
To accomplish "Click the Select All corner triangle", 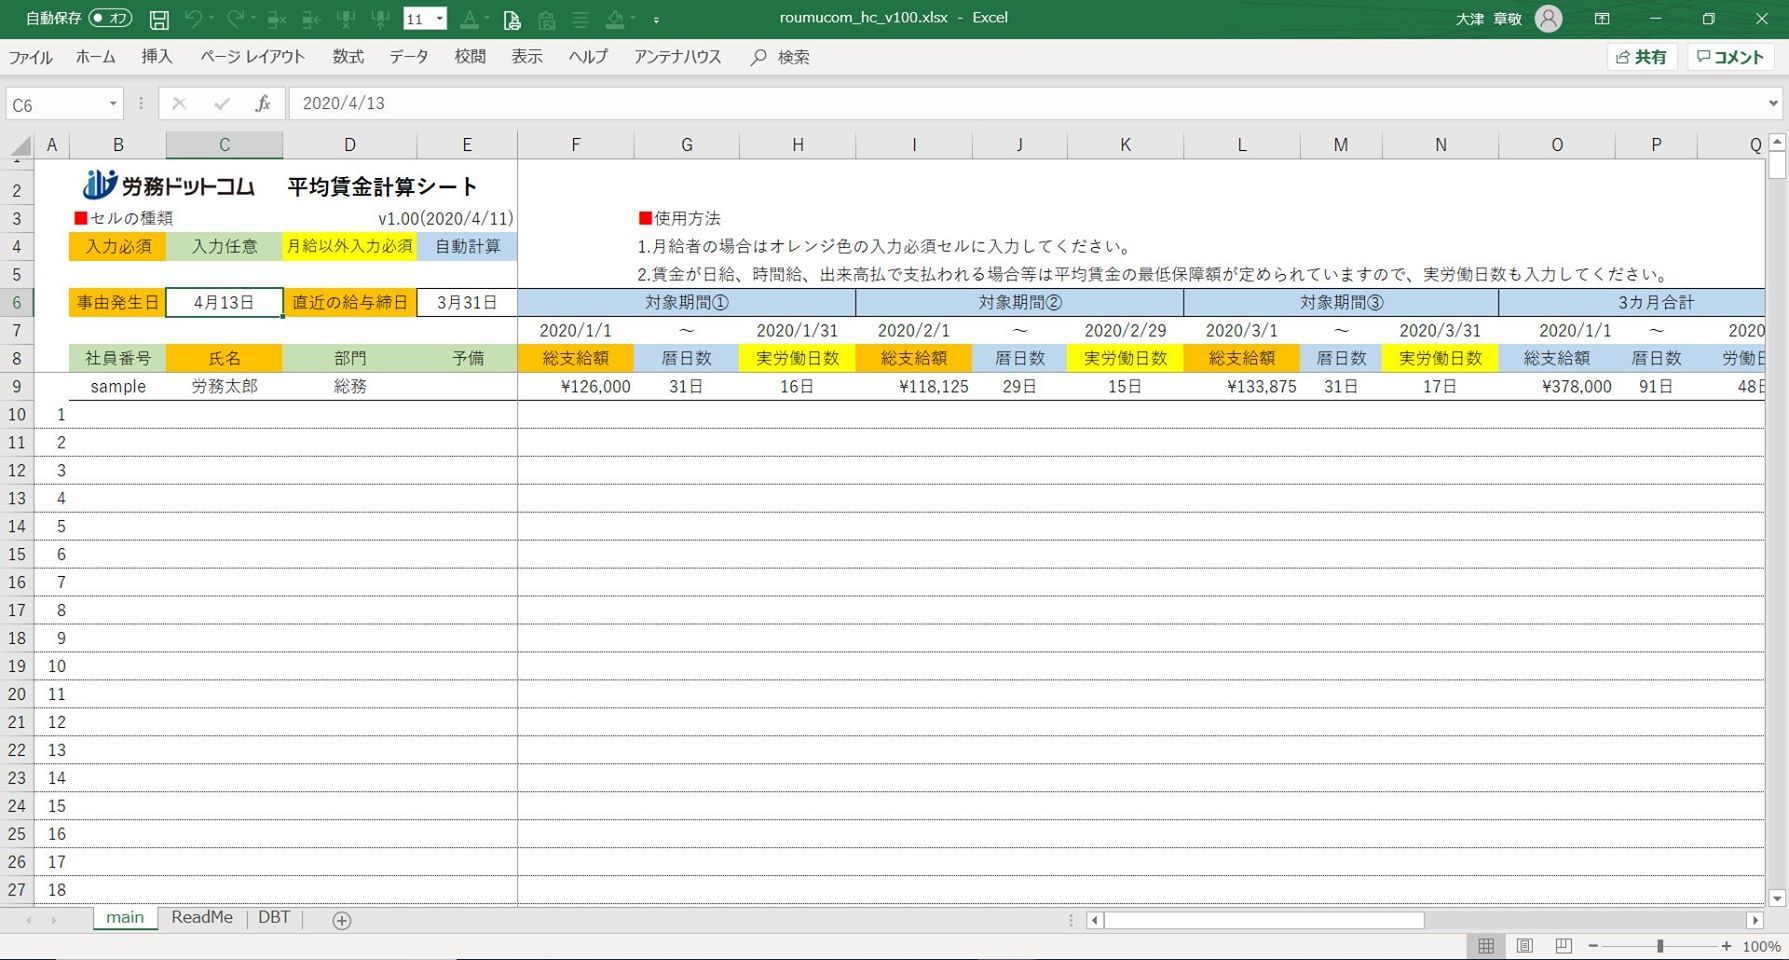I will pos(20,146).
